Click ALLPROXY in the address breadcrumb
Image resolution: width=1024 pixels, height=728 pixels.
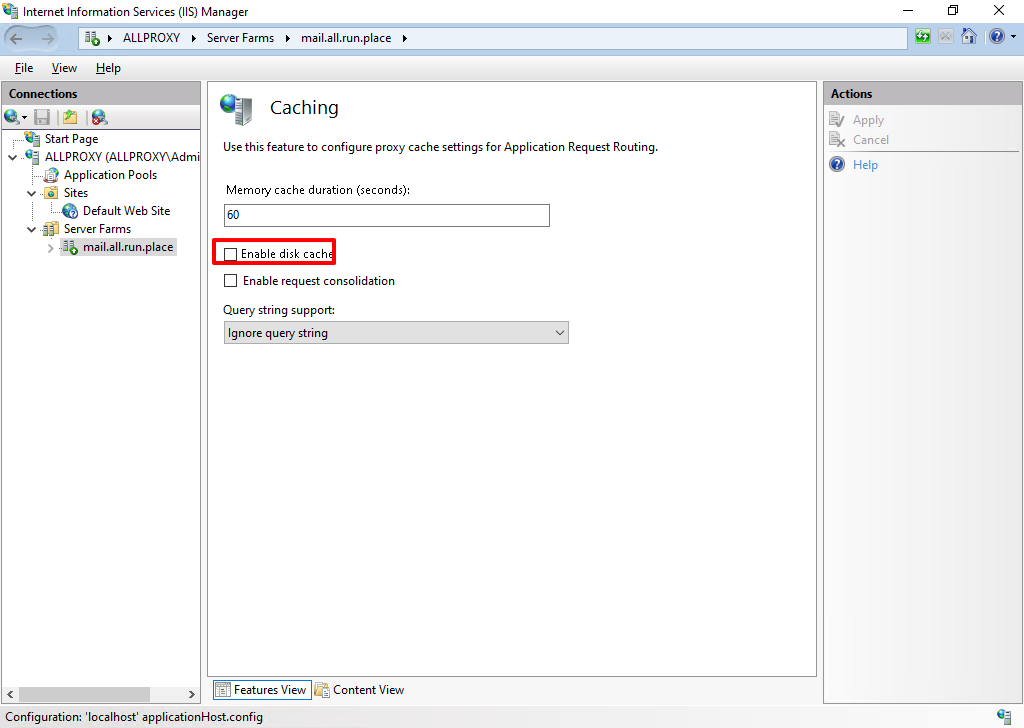(x=152, y=38)
